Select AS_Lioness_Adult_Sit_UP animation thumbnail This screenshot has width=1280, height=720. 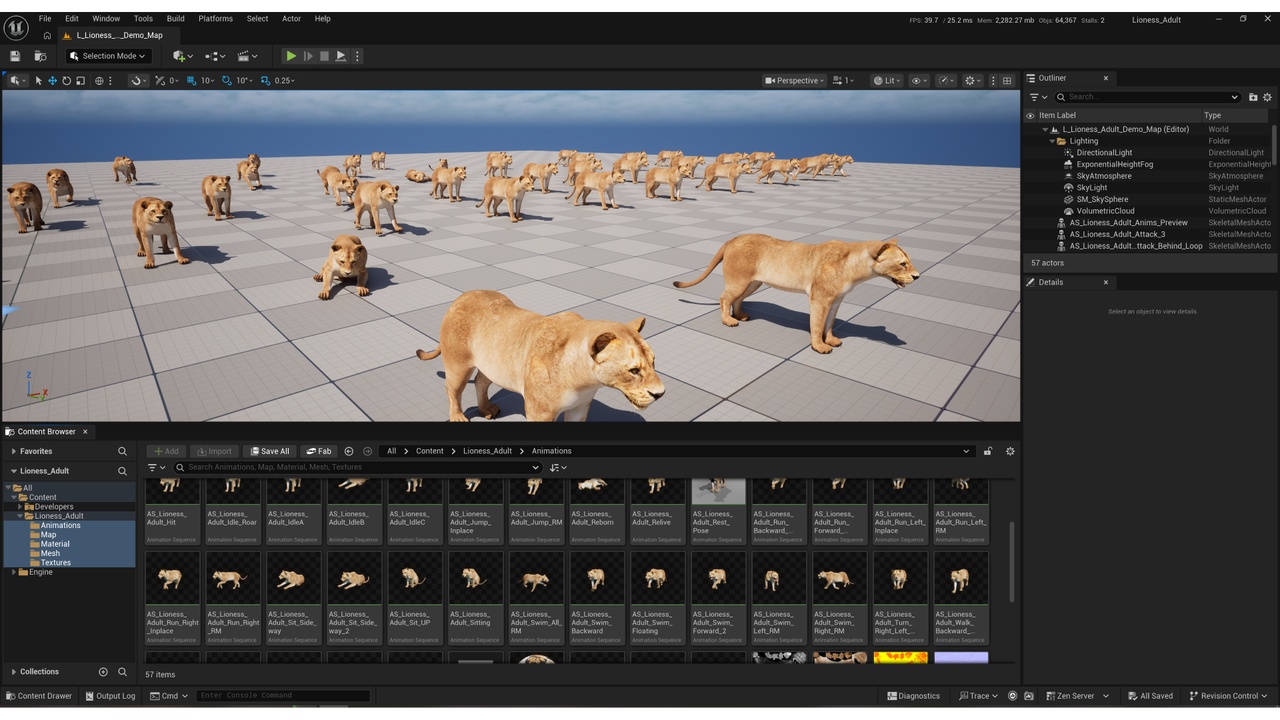click(415, 578)
